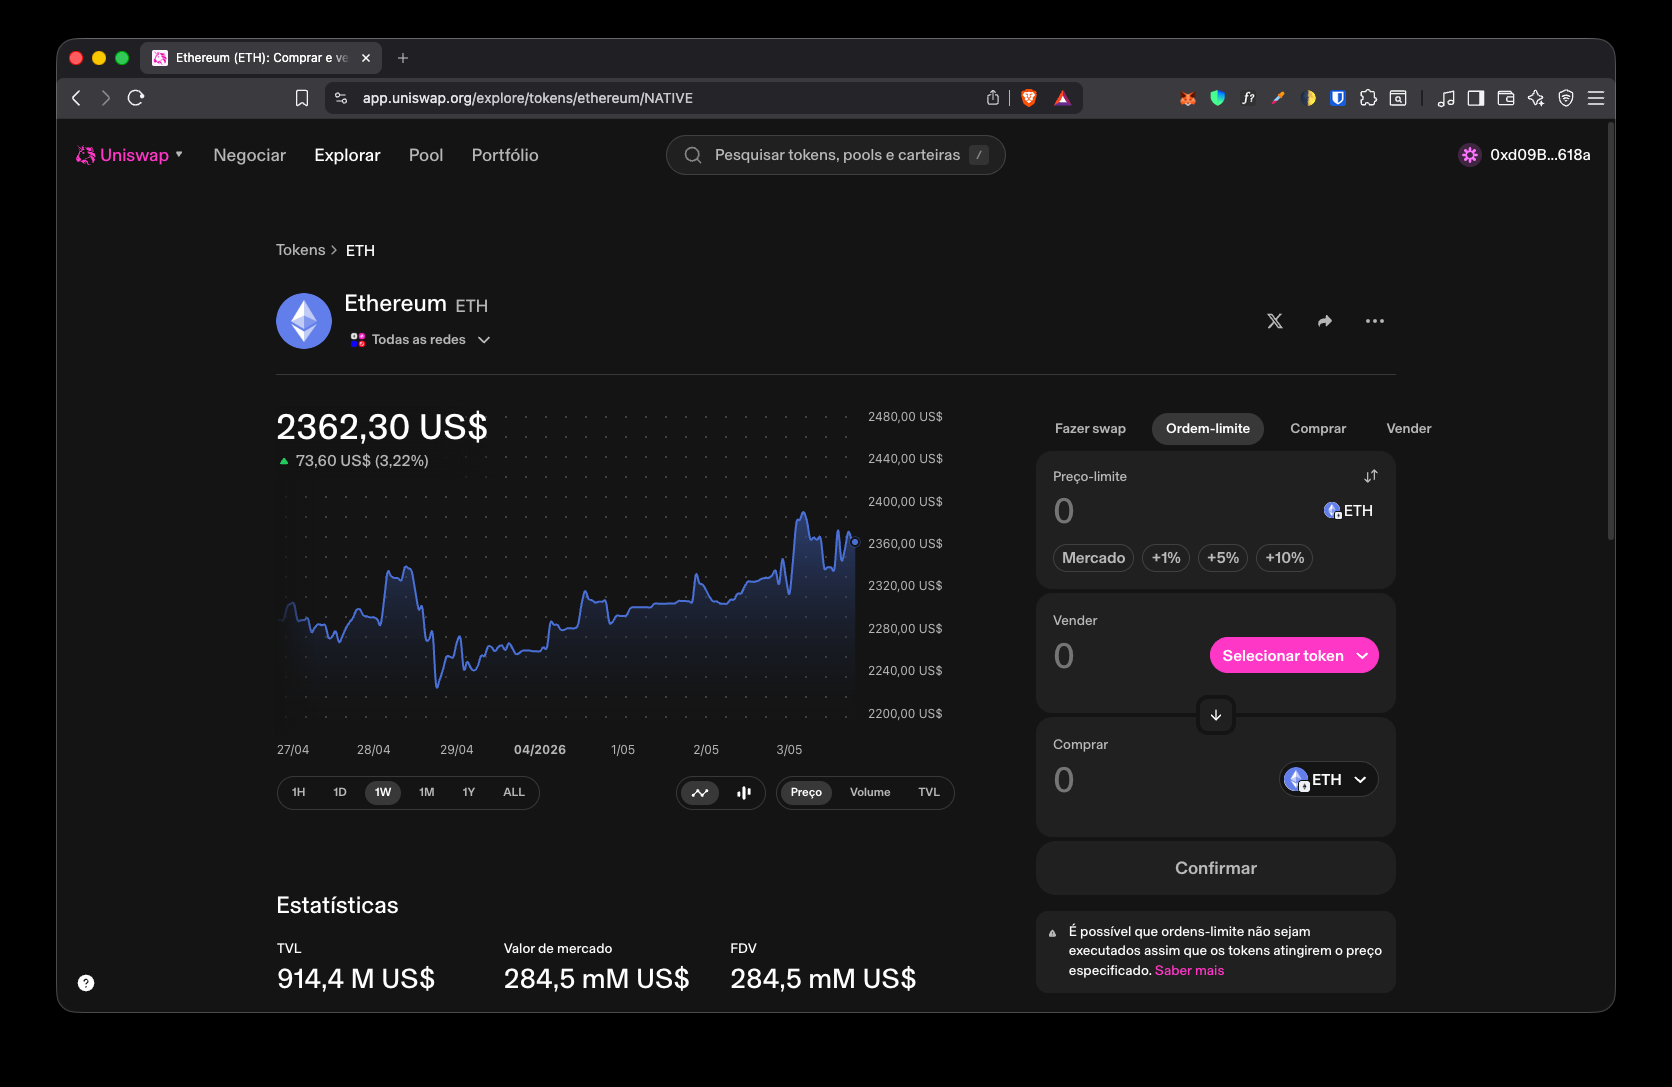Open the Negociar nav menu
The height and width of the screenshot is (1087, 1672).
250,155
